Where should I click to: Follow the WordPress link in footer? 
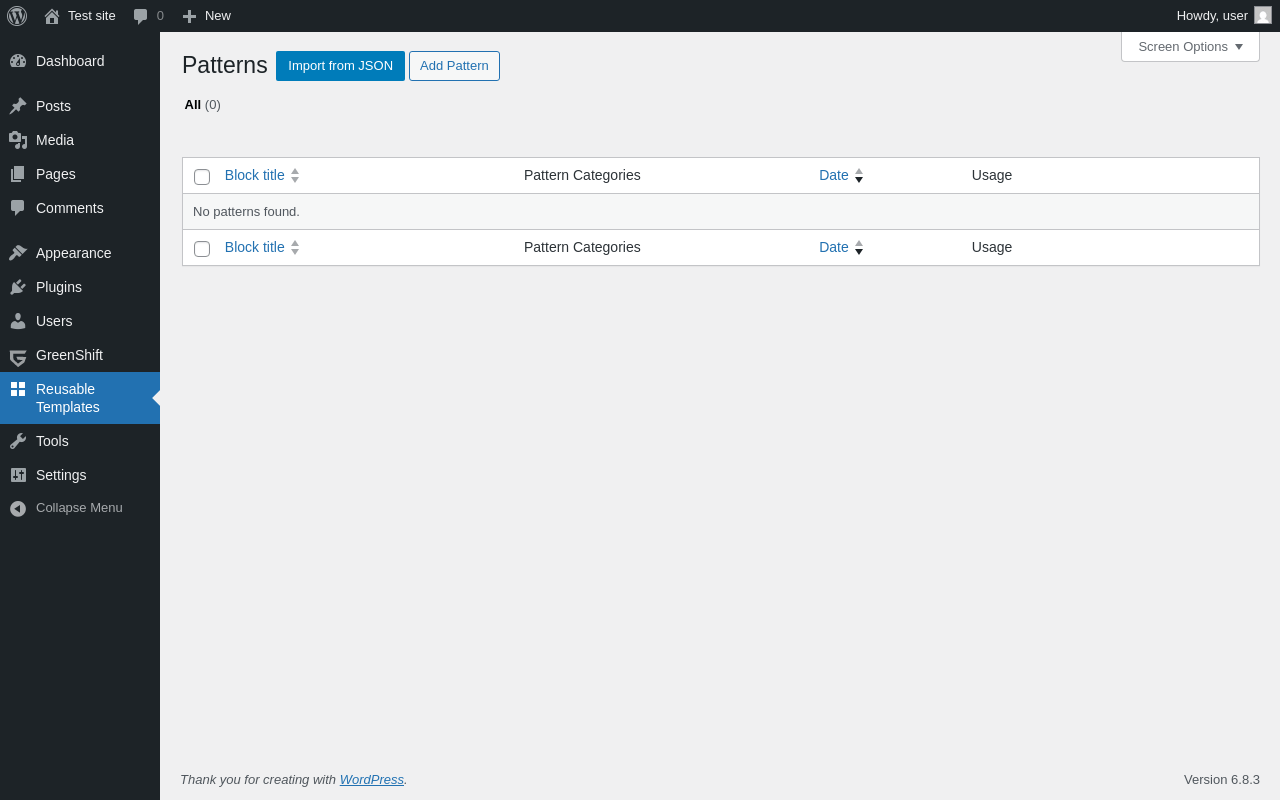(x=372, y=779)
